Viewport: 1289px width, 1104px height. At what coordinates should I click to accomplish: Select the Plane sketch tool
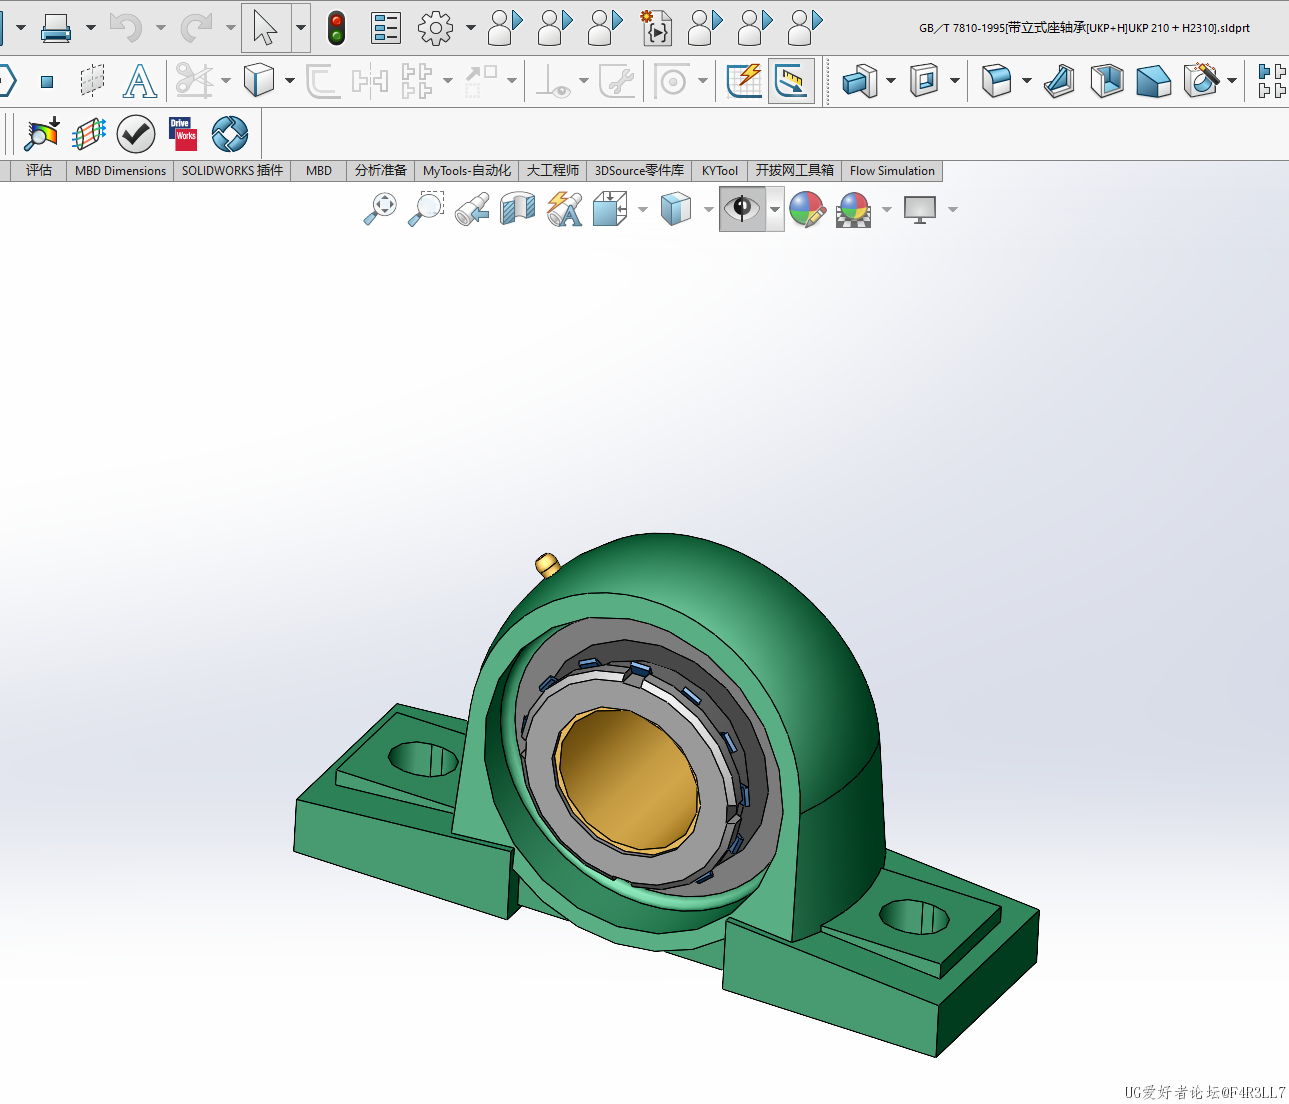pyautogui.click(x=92, y=81)
